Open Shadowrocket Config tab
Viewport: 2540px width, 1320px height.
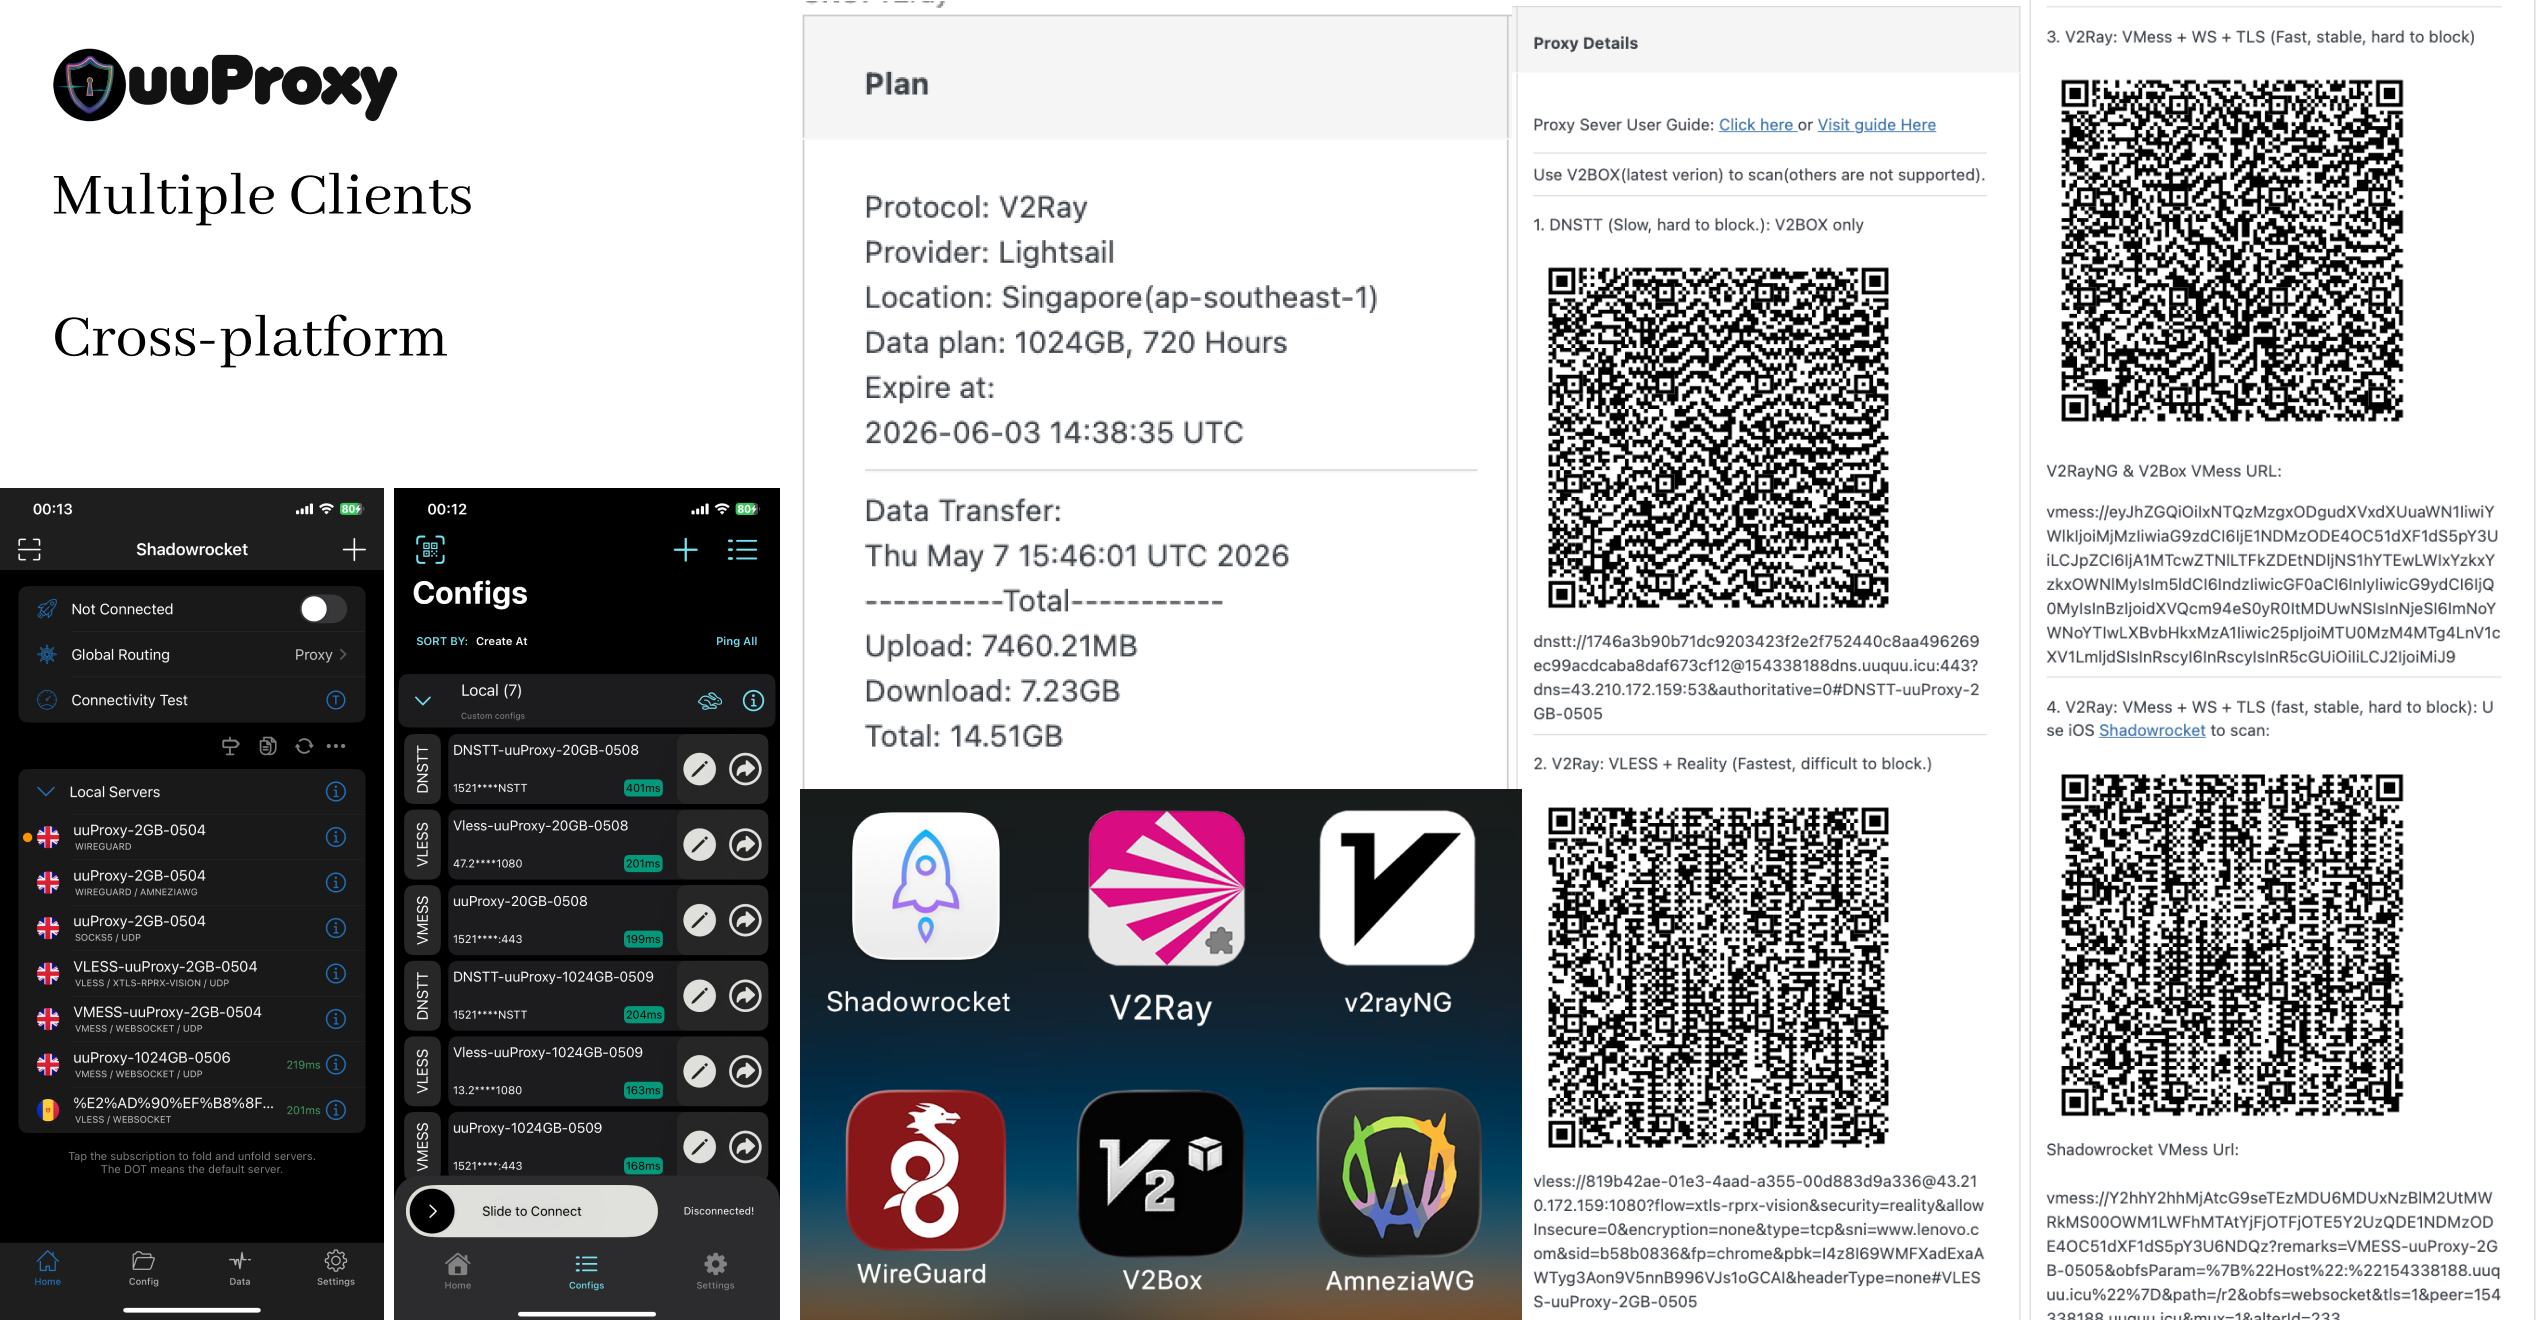point(144,1268)
